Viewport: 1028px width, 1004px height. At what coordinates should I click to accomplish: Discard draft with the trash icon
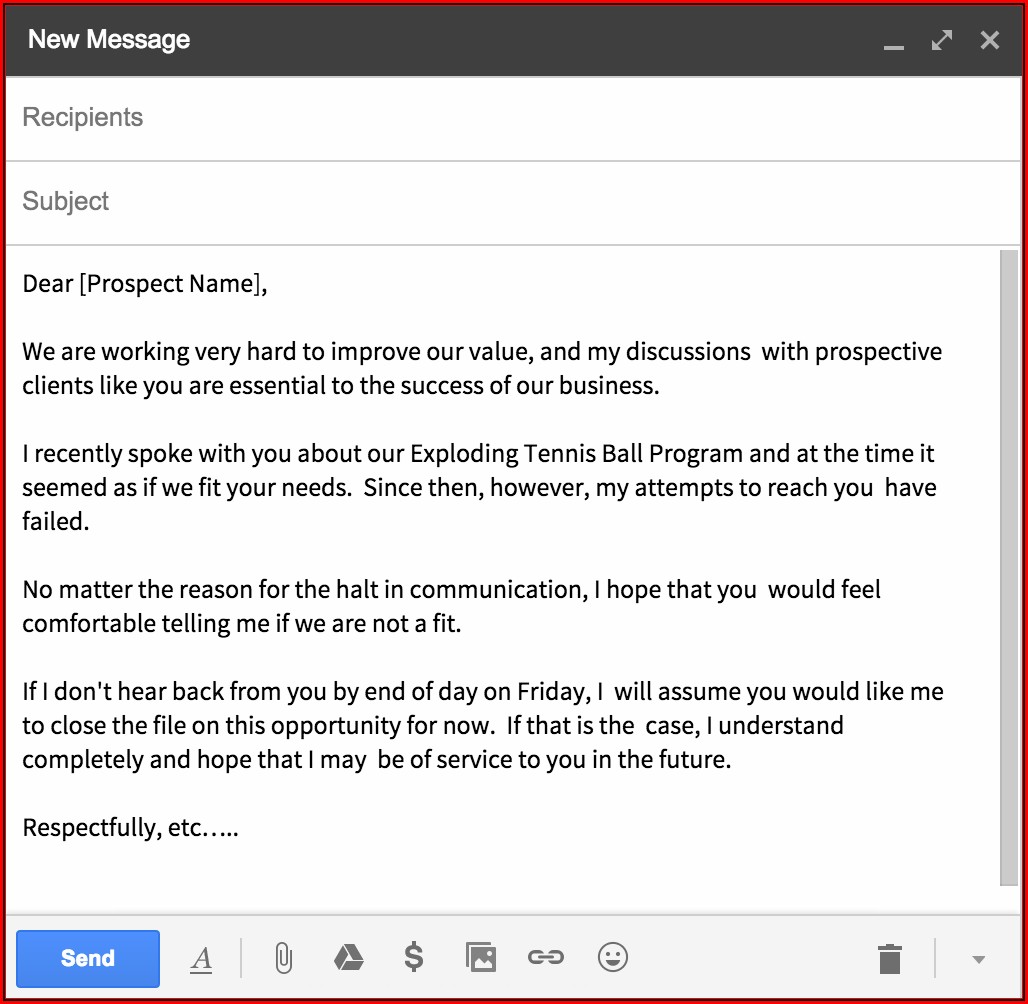[889, 958]
